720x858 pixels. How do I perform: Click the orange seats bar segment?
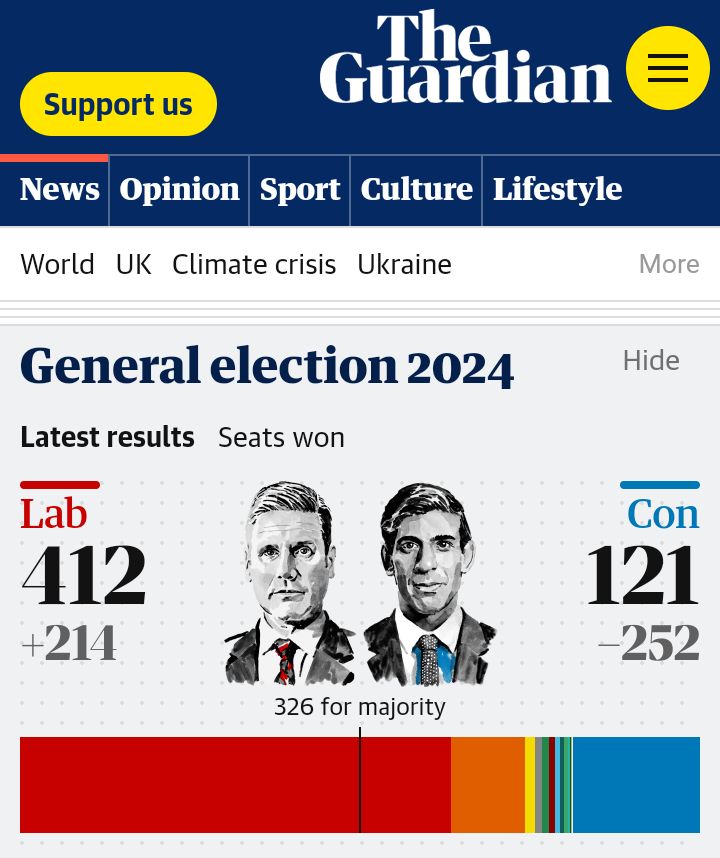(488, 785)
